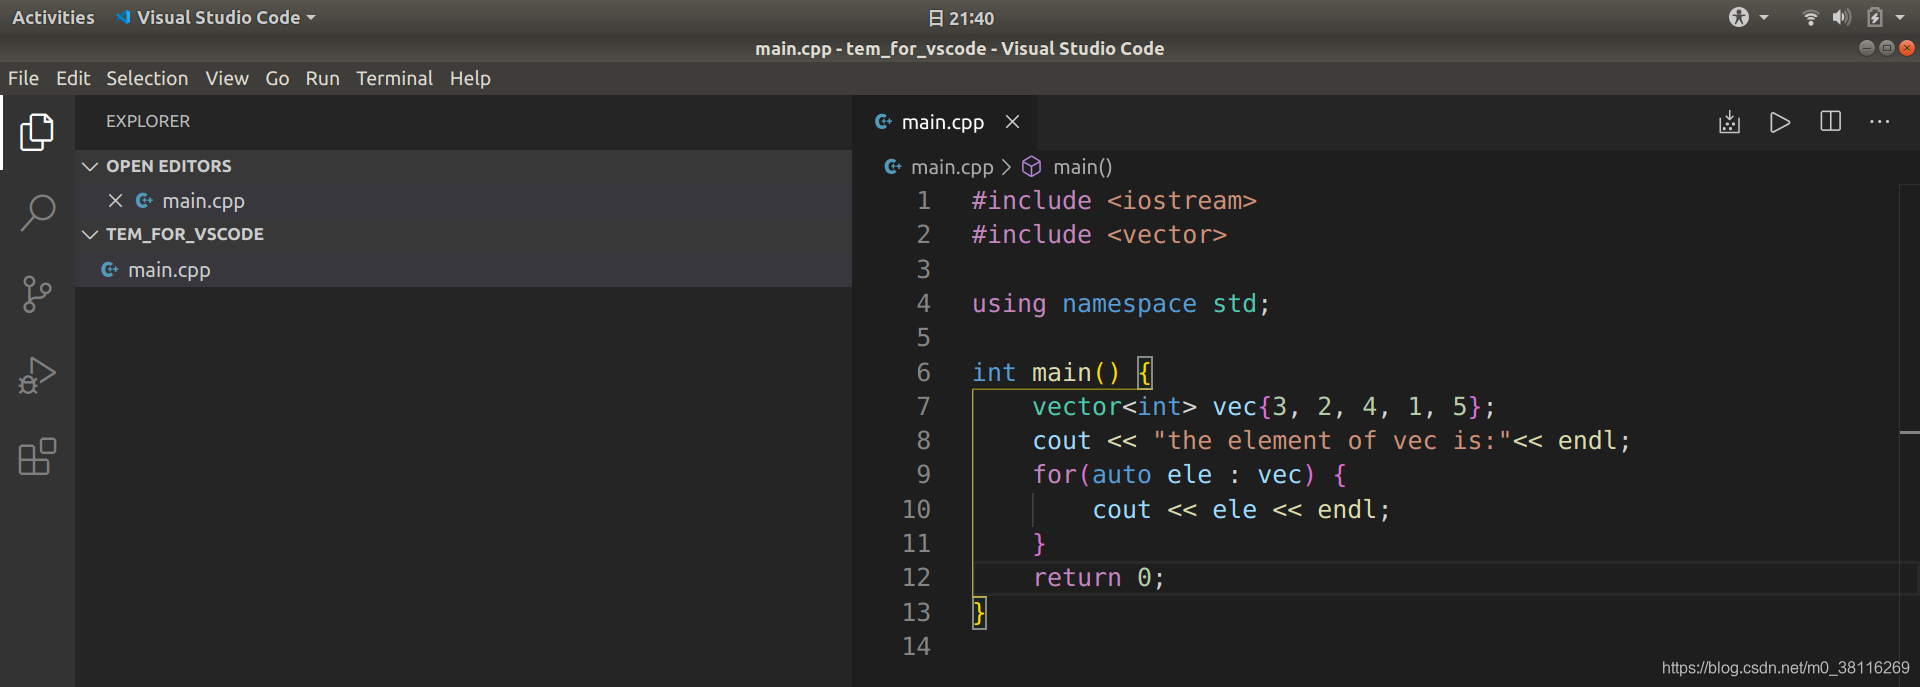Open the File menu
1920x687 pixels.
point(23,78)
